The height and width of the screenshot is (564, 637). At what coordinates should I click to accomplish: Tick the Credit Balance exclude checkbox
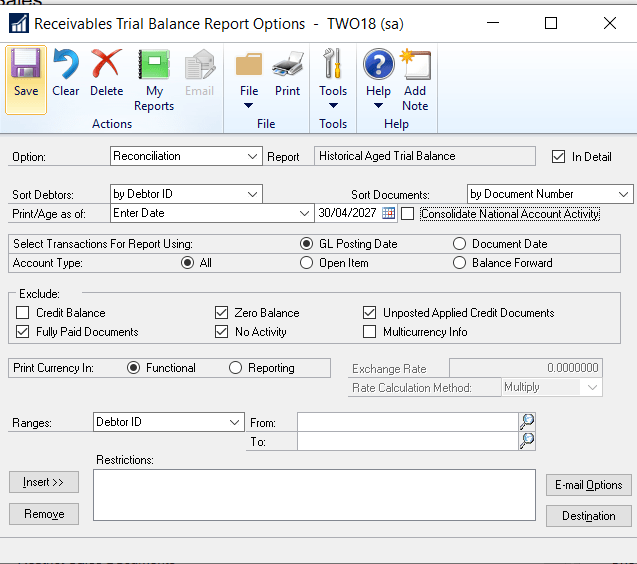(x=23, y=313)
